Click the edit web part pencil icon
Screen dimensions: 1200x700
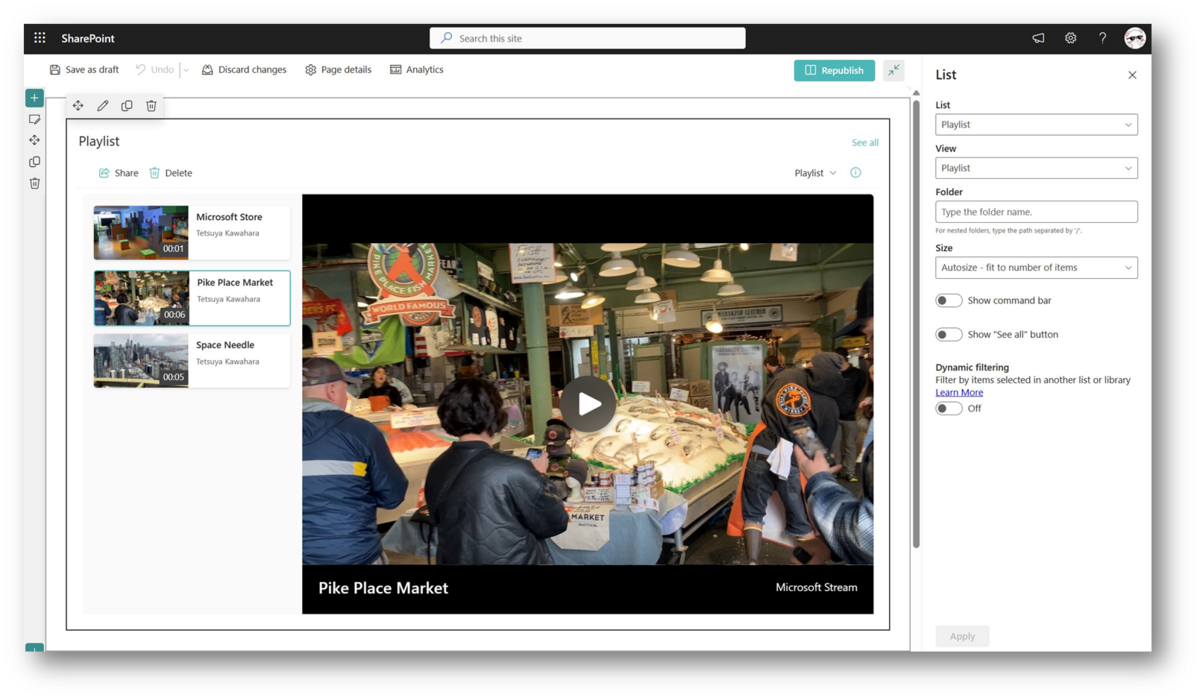(x=102, y=106)
